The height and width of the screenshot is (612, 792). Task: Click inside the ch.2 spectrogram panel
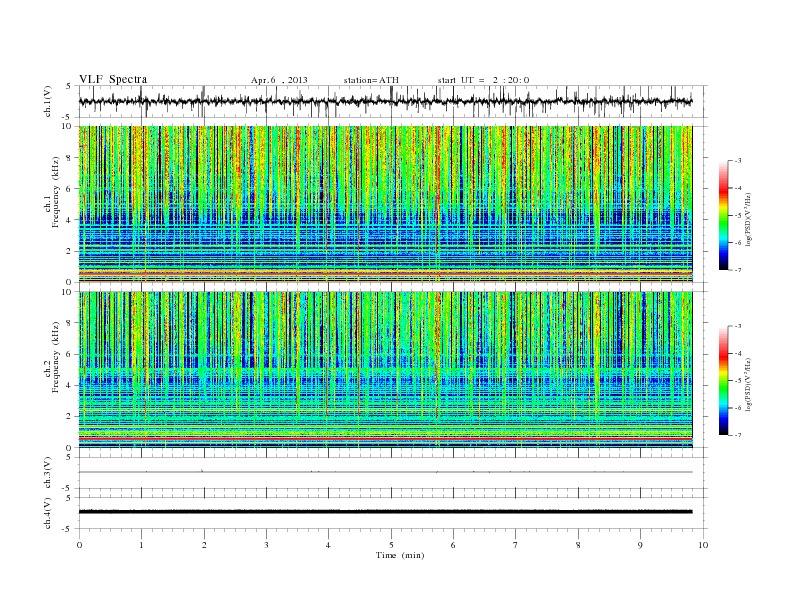[385, 370]
